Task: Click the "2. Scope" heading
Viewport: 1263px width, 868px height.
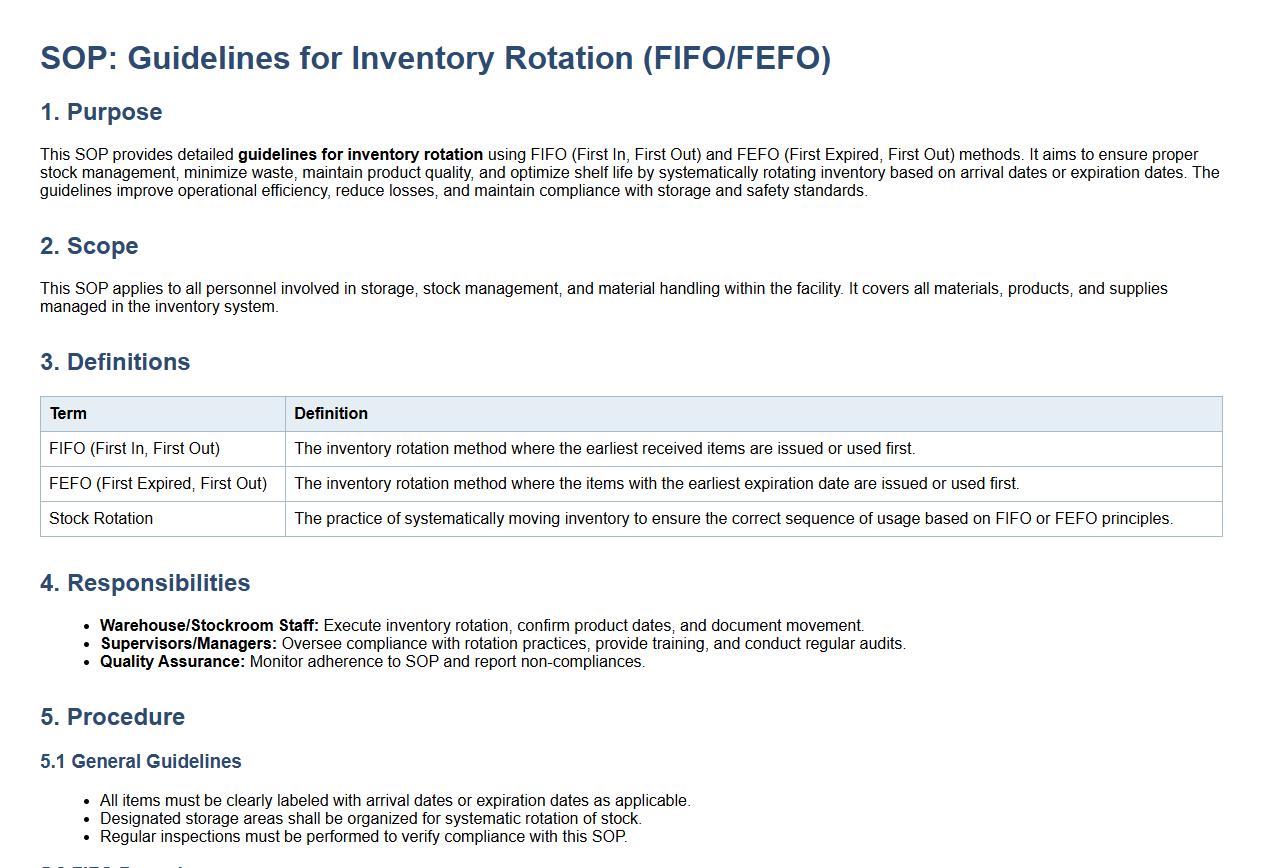Action: click(89, 246)
